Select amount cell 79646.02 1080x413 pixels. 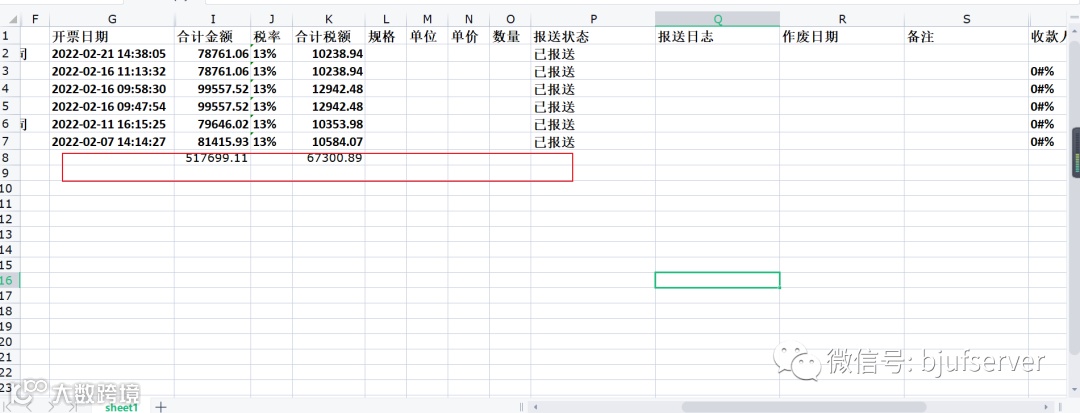tap(212, 124)
